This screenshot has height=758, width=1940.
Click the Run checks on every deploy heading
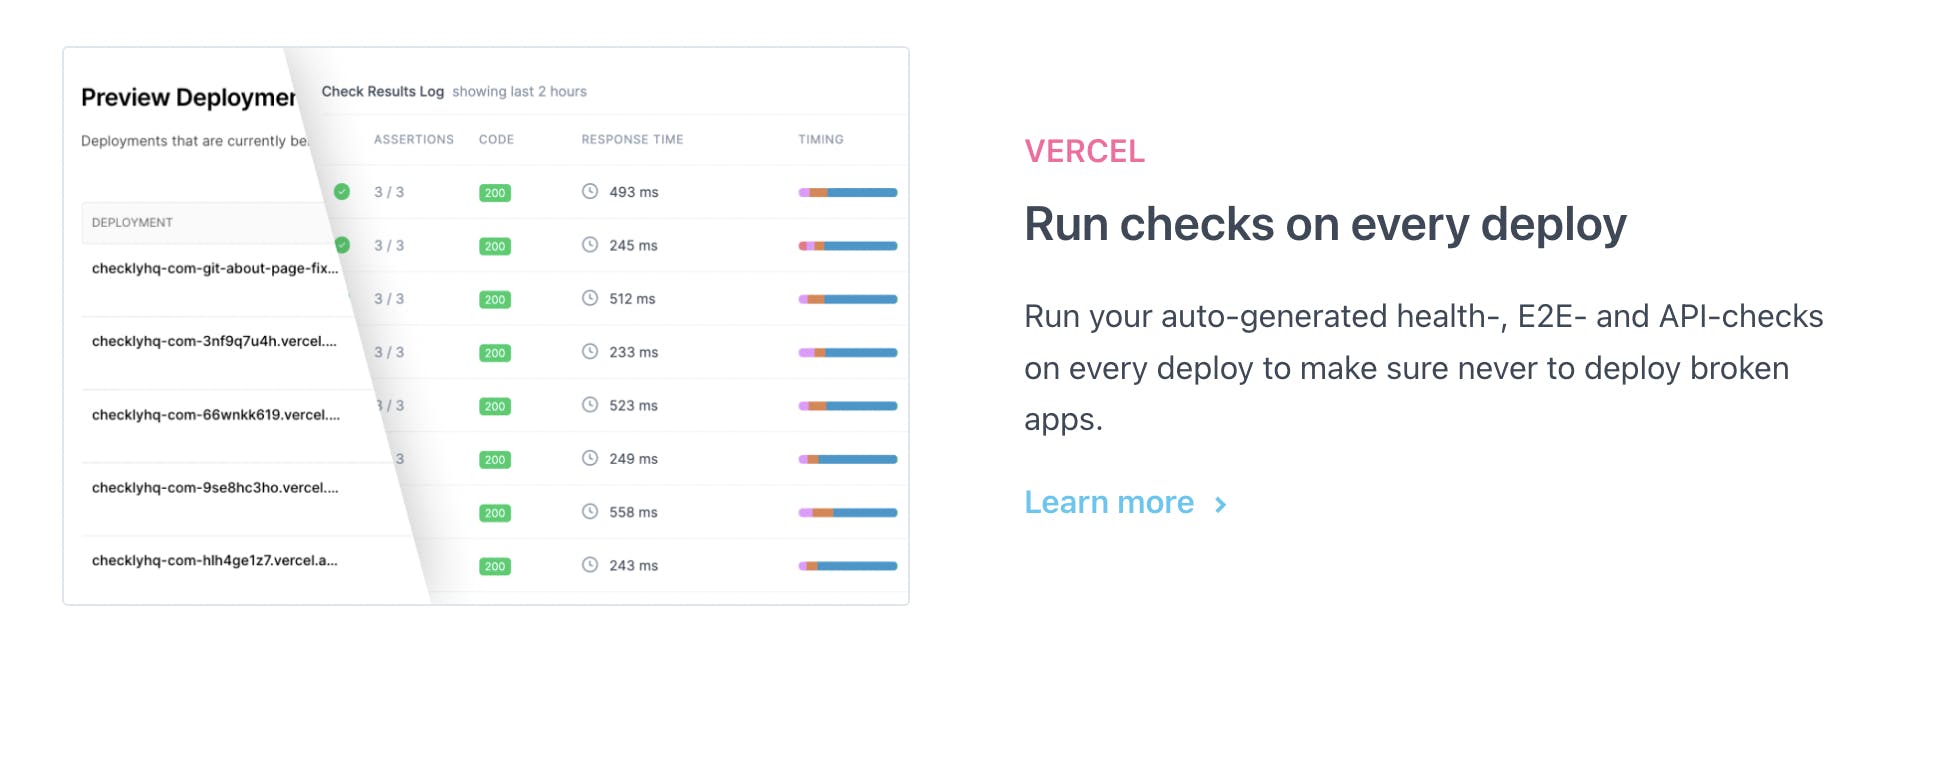pyautogui.click(x=1325, y=224)
